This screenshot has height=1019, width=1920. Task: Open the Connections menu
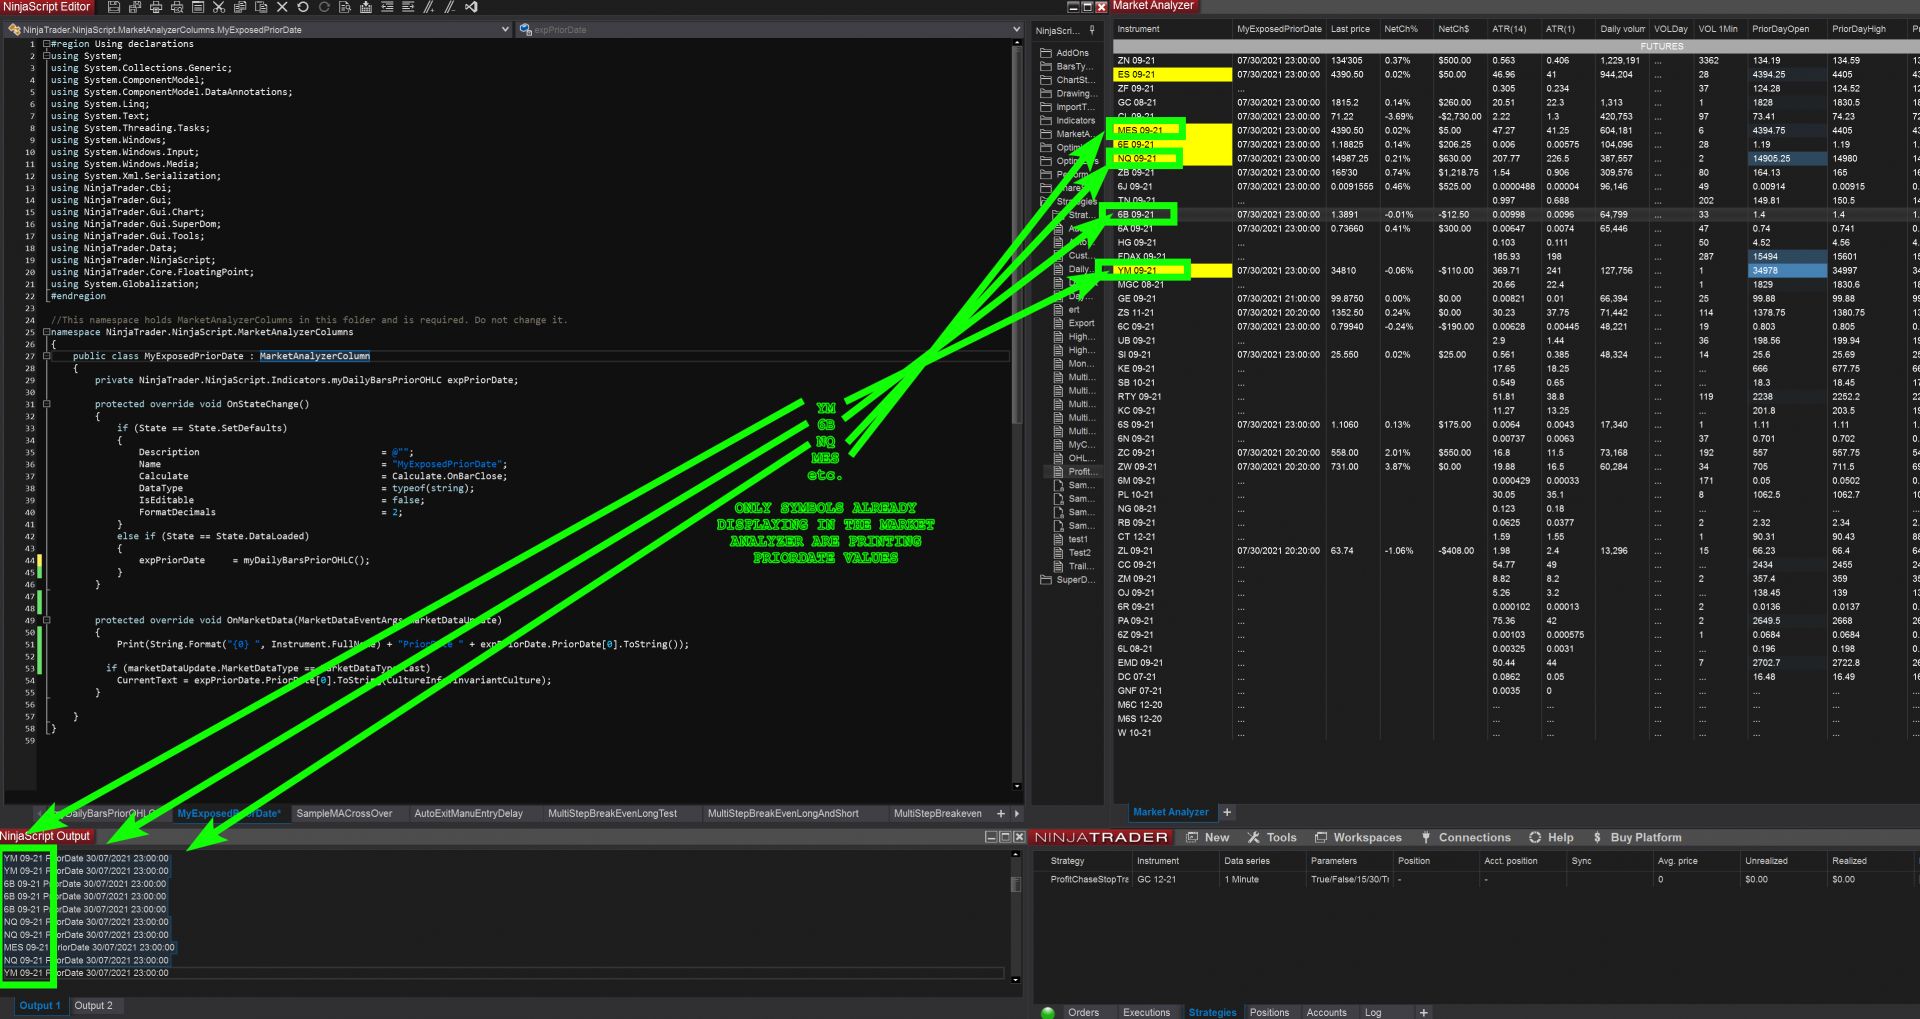click(x=1465, y=838)
